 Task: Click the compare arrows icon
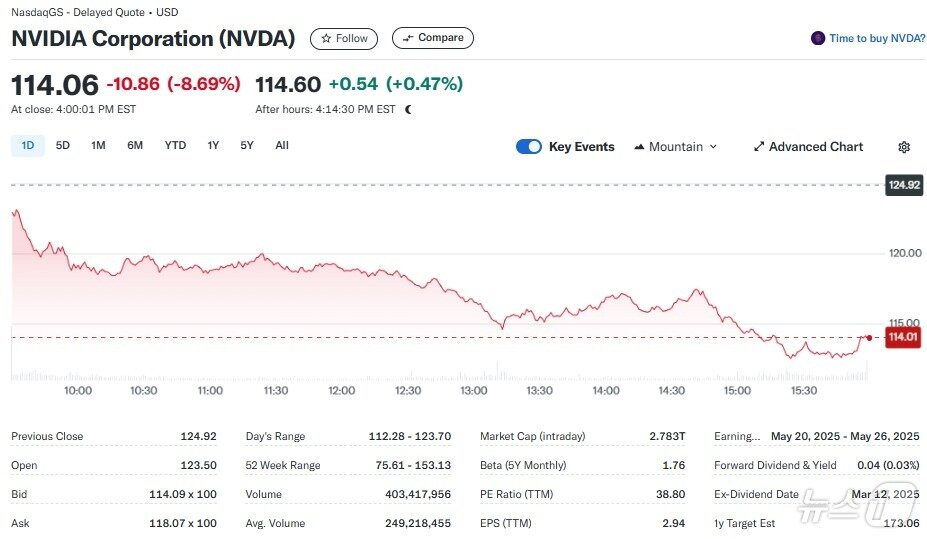tap(407, 39)
